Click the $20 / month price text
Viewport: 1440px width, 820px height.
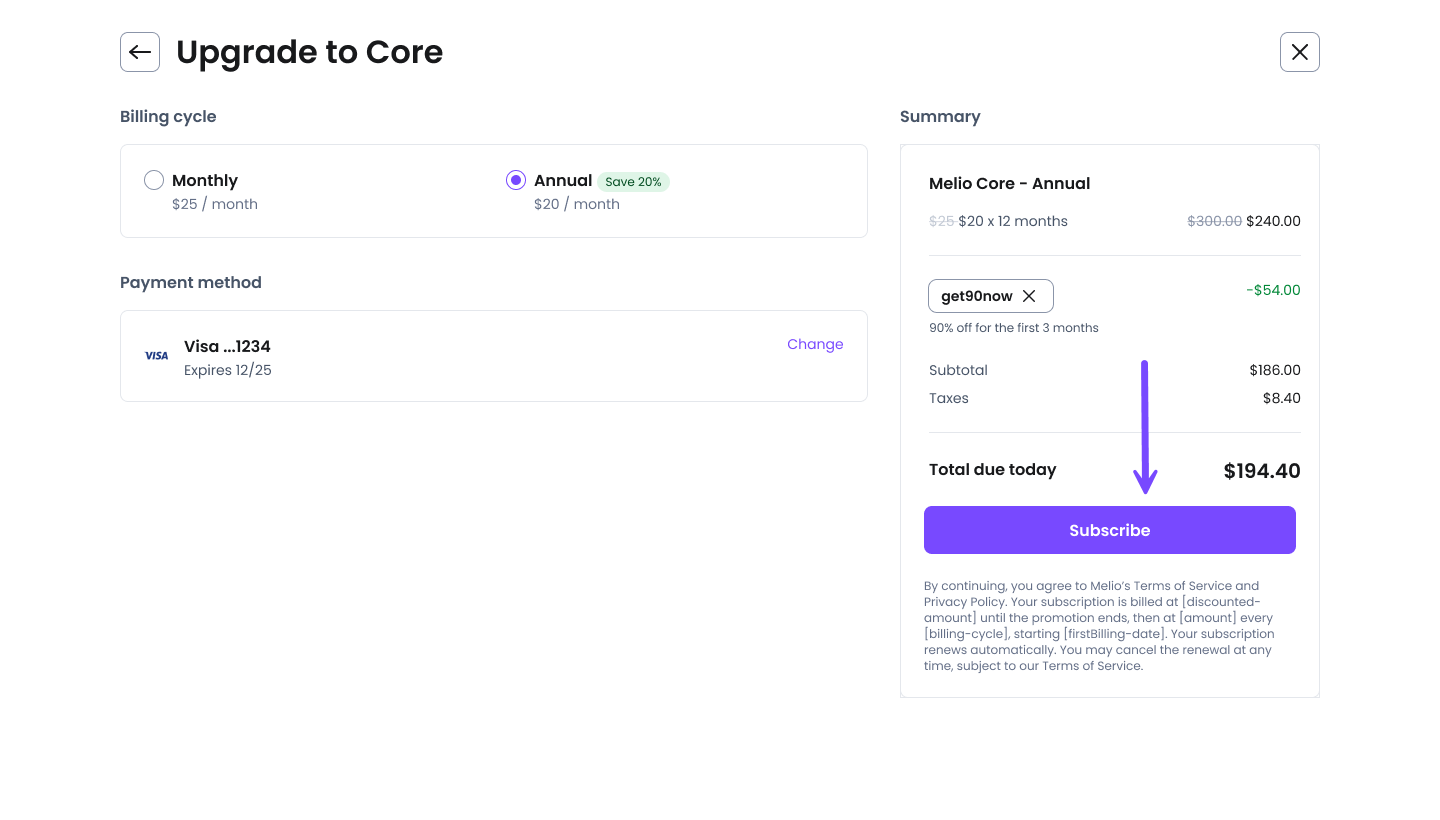577,204
